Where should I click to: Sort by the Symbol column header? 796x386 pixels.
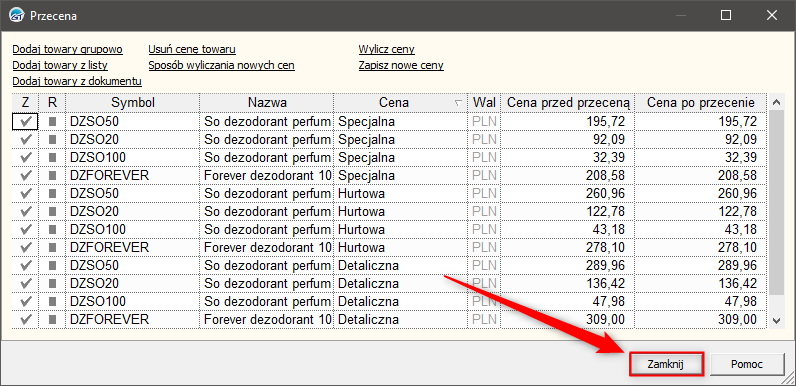point(133,103)
